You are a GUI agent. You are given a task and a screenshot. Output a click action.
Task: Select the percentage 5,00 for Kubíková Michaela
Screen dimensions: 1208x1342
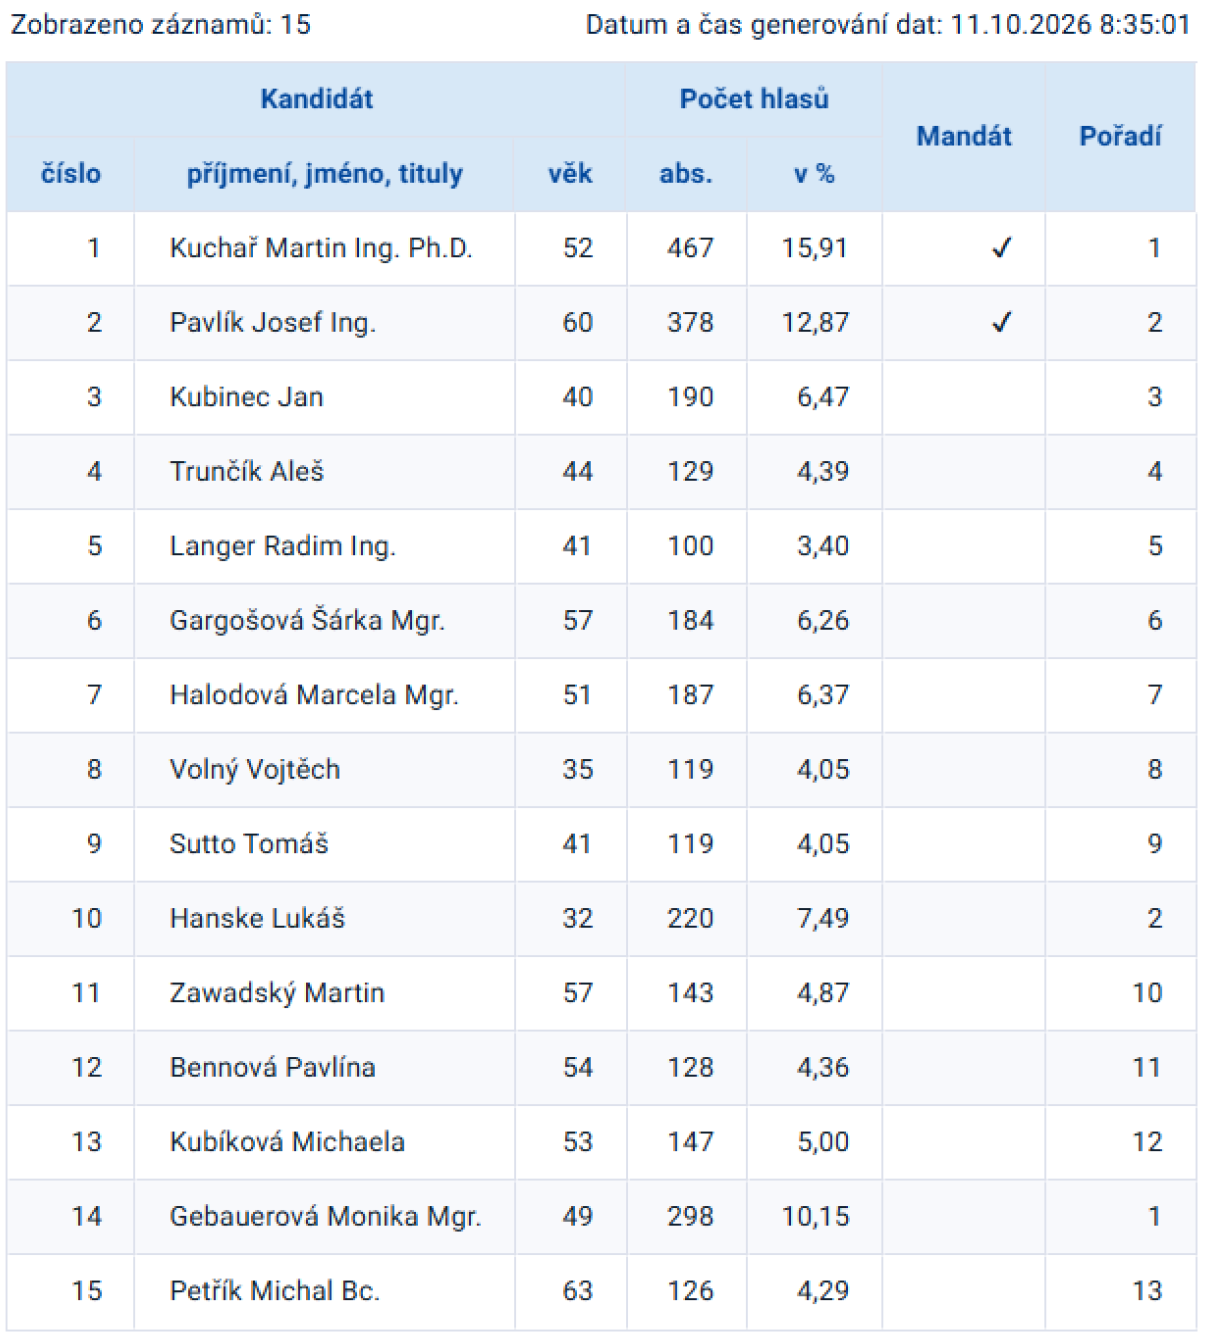823,1142
